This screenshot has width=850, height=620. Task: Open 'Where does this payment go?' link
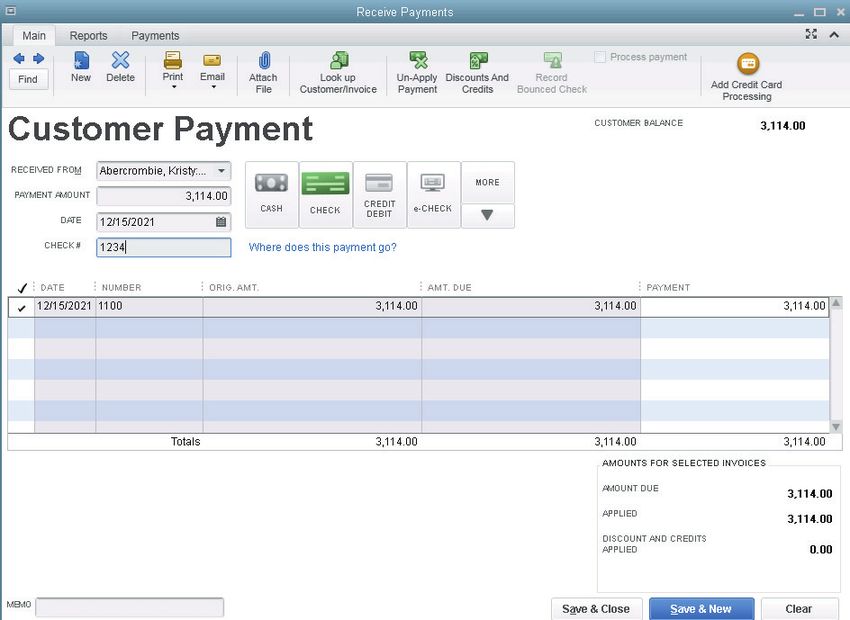tap(323, 247)
